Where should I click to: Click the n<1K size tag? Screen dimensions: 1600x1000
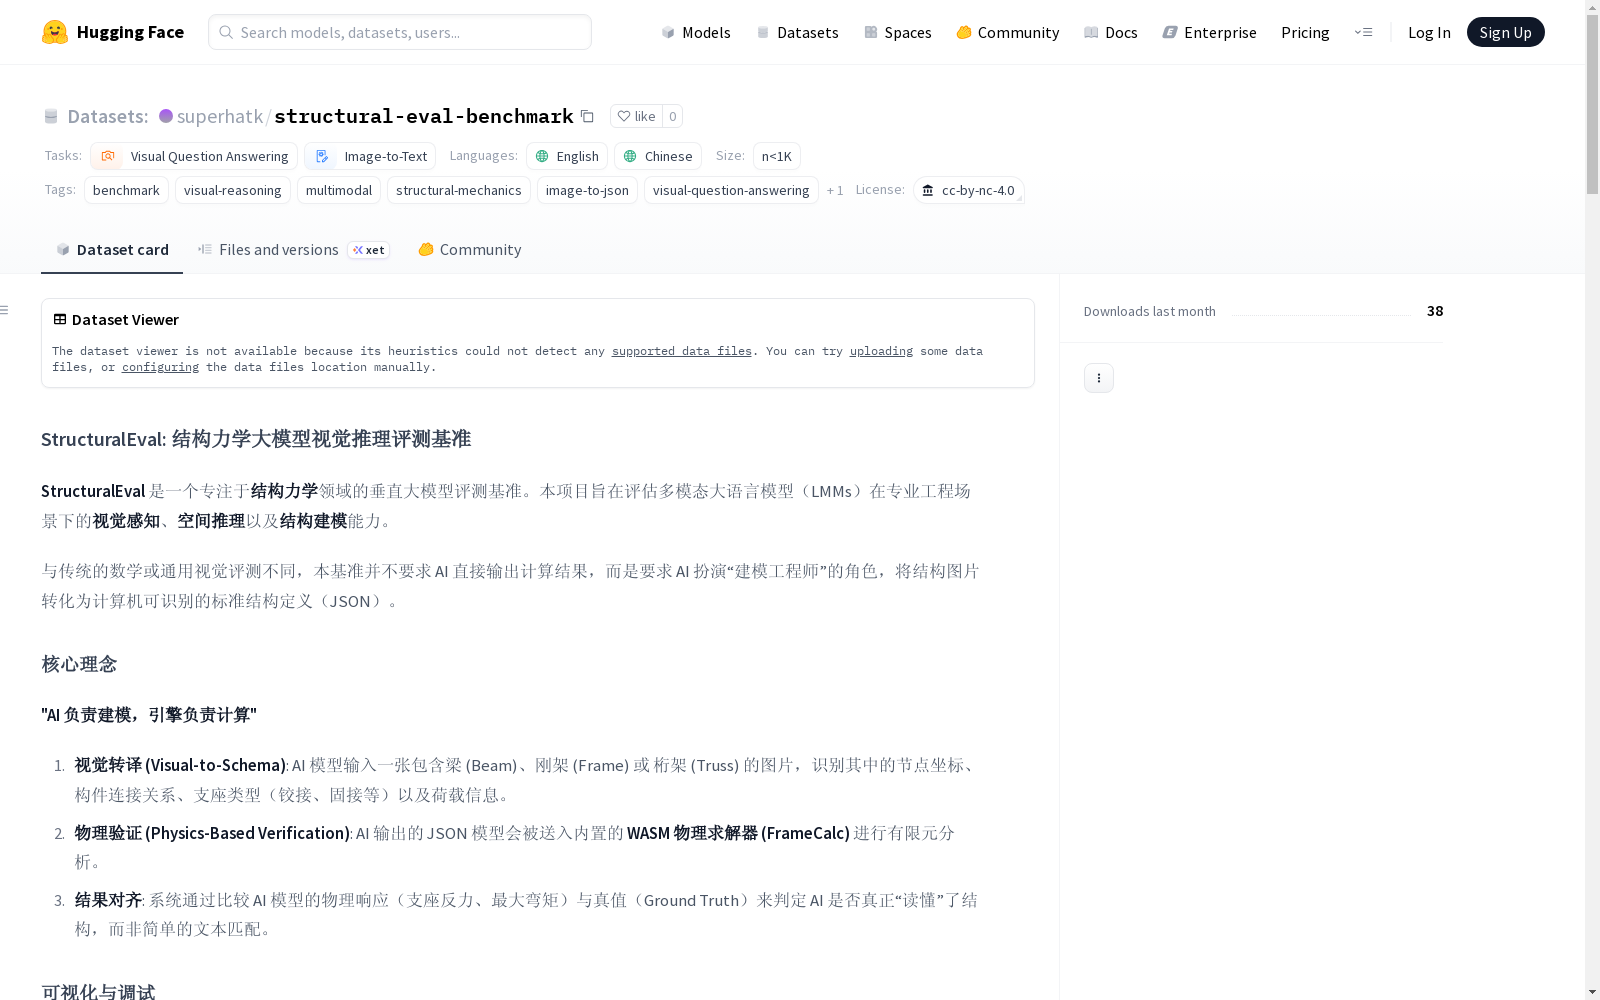(777, 156)
